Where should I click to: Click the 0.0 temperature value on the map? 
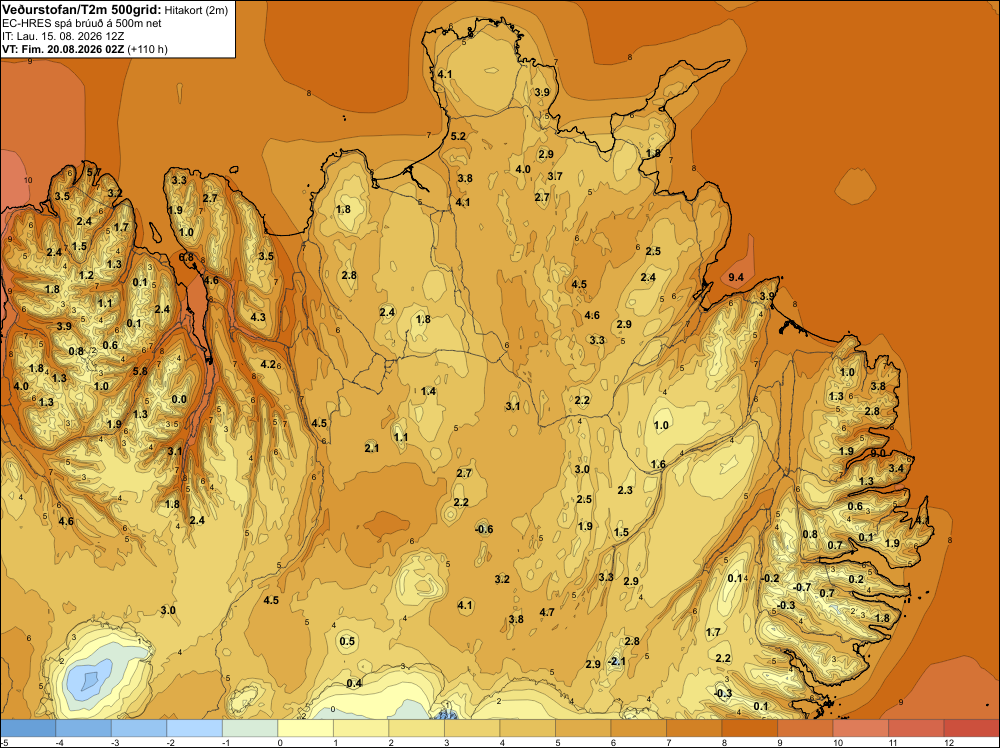(x=179, y=400)
